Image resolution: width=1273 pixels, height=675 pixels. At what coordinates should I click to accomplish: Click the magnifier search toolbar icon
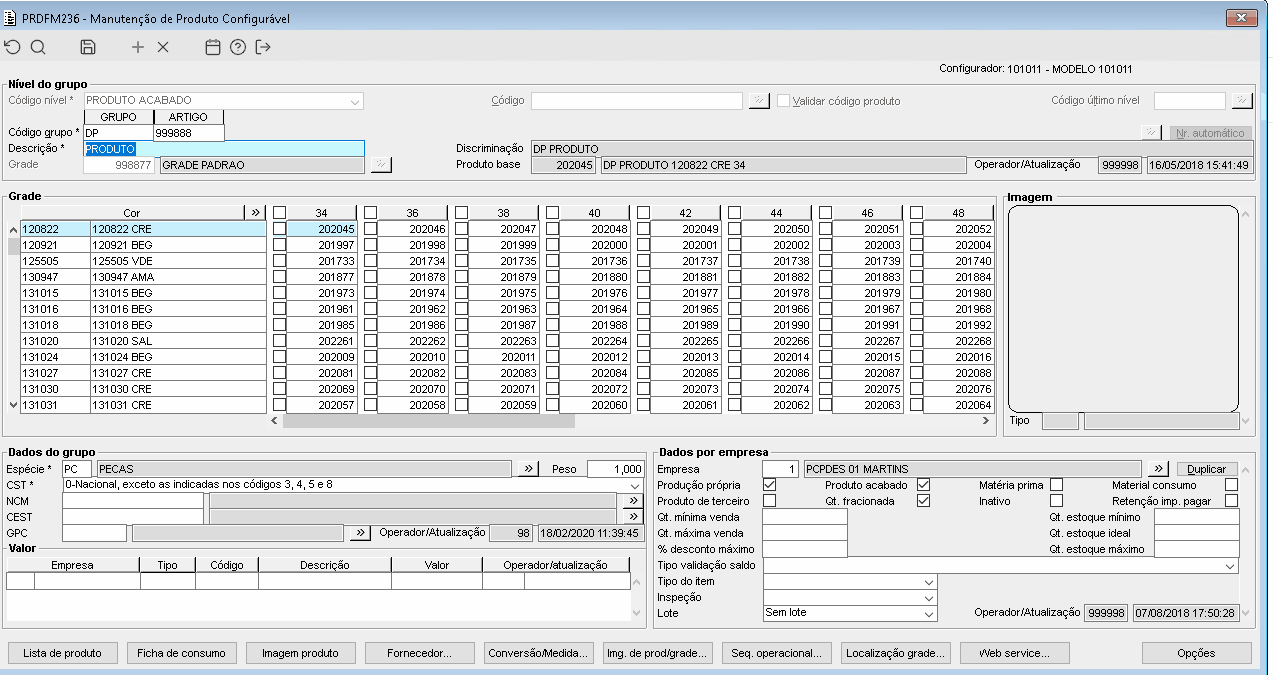pos(38,47)
